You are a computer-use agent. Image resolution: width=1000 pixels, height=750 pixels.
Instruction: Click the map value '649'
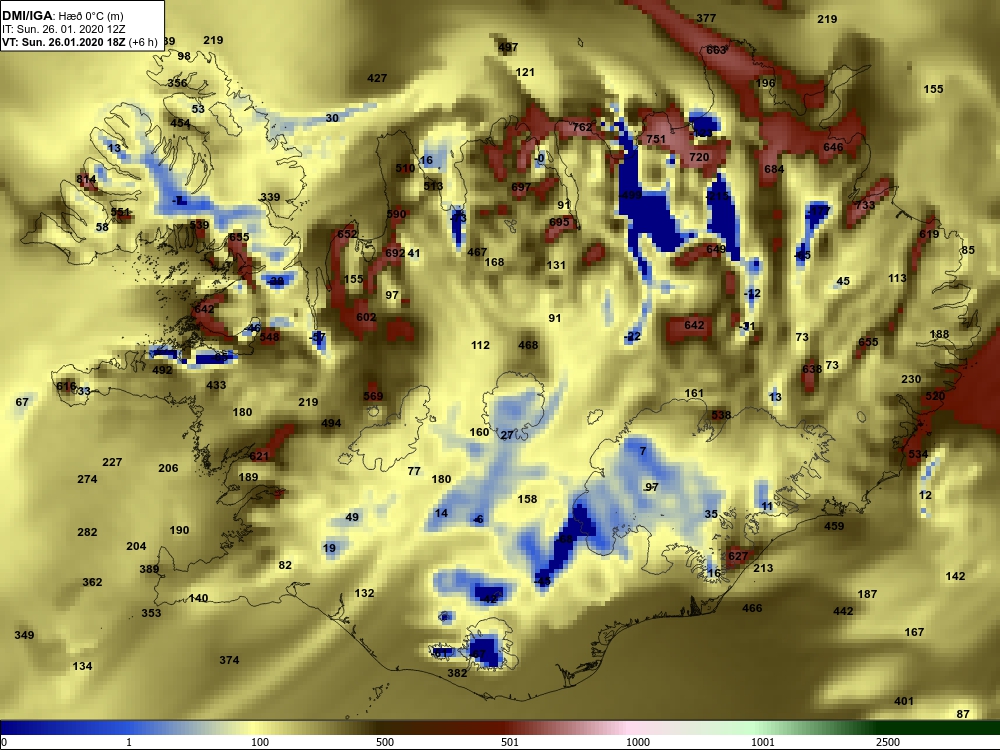[x=716, y=249]
